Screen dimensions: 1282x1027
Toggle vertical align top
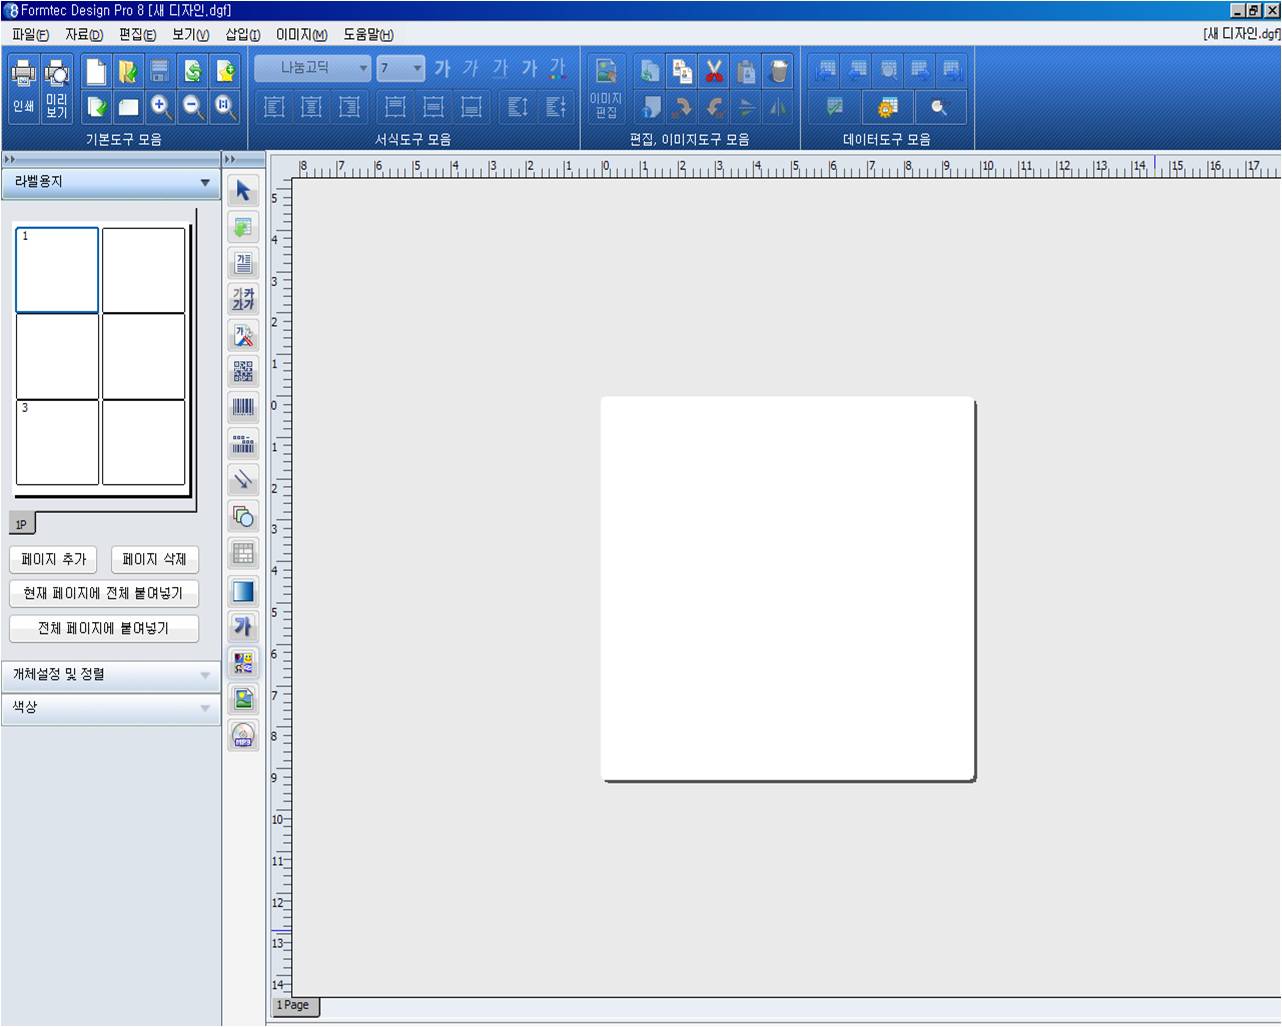[x=395, y=106]
